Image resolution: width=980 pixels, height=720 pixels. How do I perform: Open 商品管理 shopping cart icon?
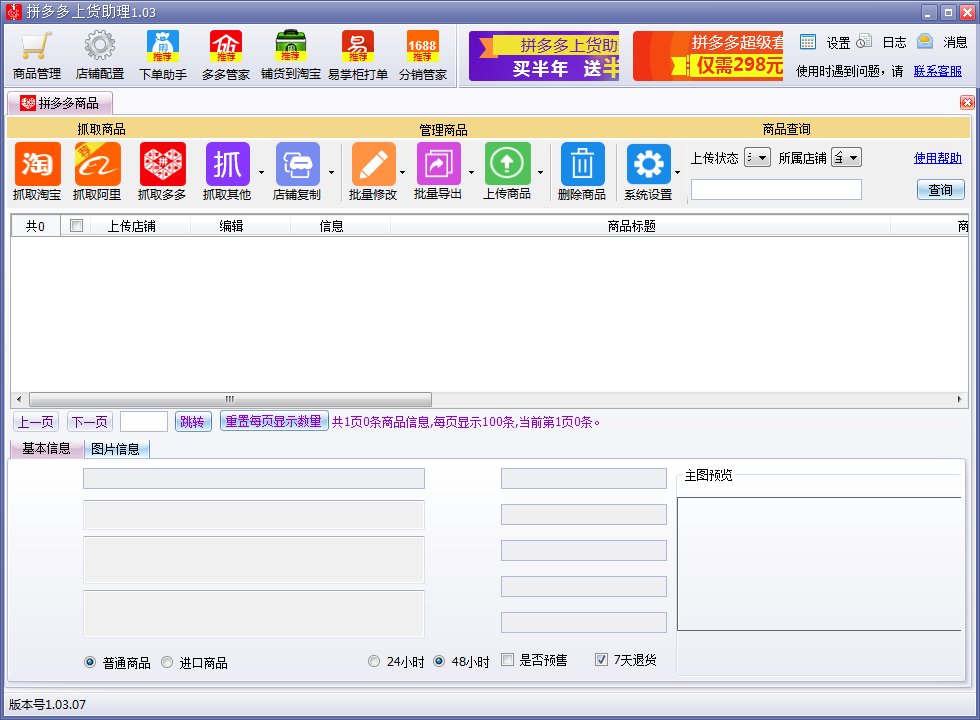pos(36,55)
